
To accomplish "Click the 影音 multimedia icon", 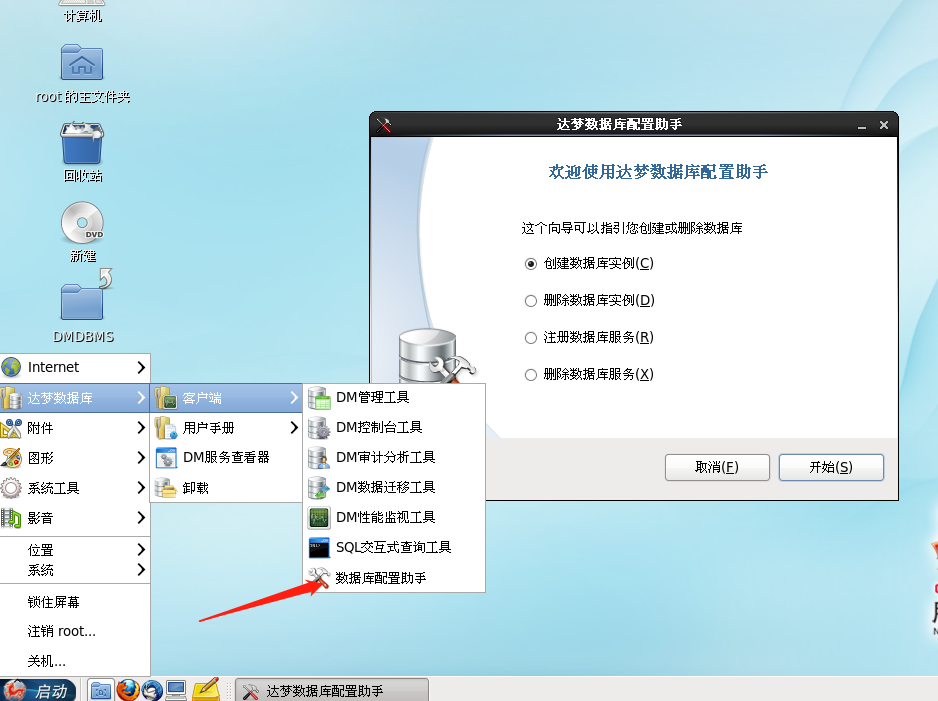I will [11, 518].
